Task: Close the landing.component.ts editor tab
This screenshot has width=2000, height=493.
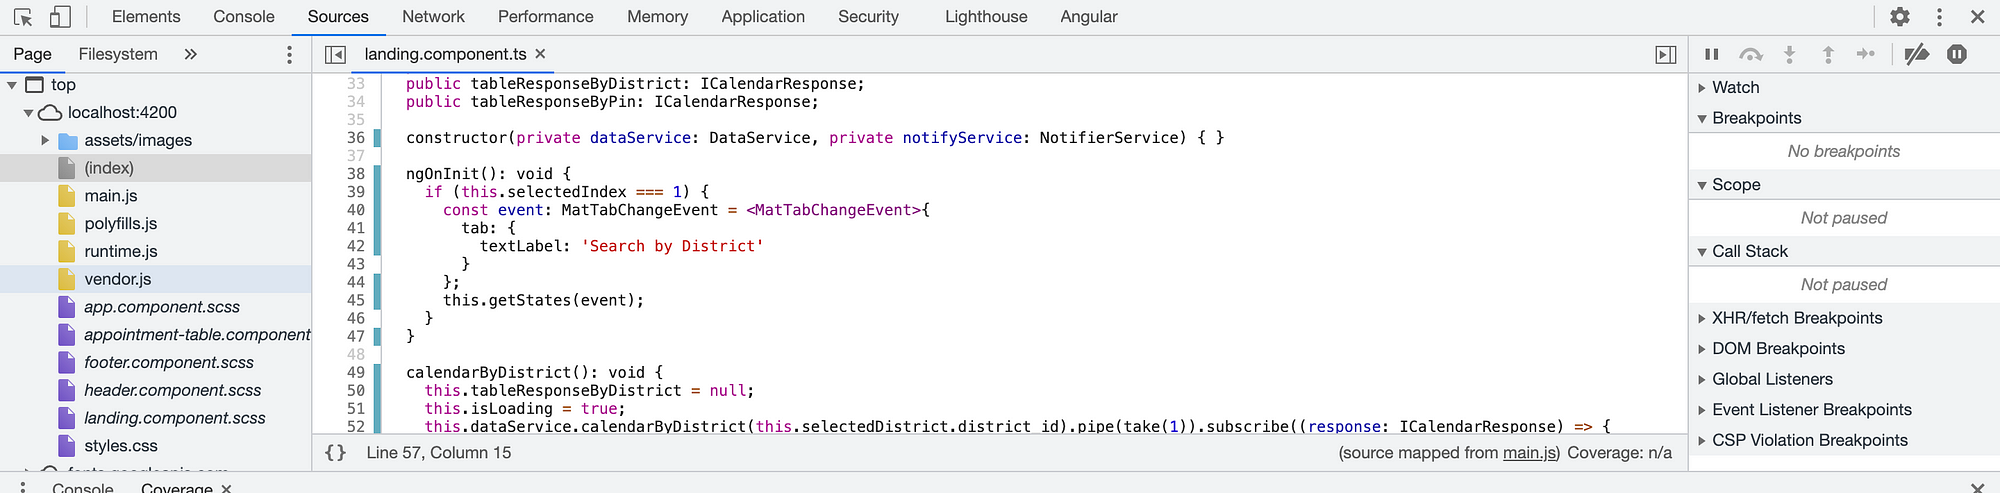Action: click(x=540, y=54)
